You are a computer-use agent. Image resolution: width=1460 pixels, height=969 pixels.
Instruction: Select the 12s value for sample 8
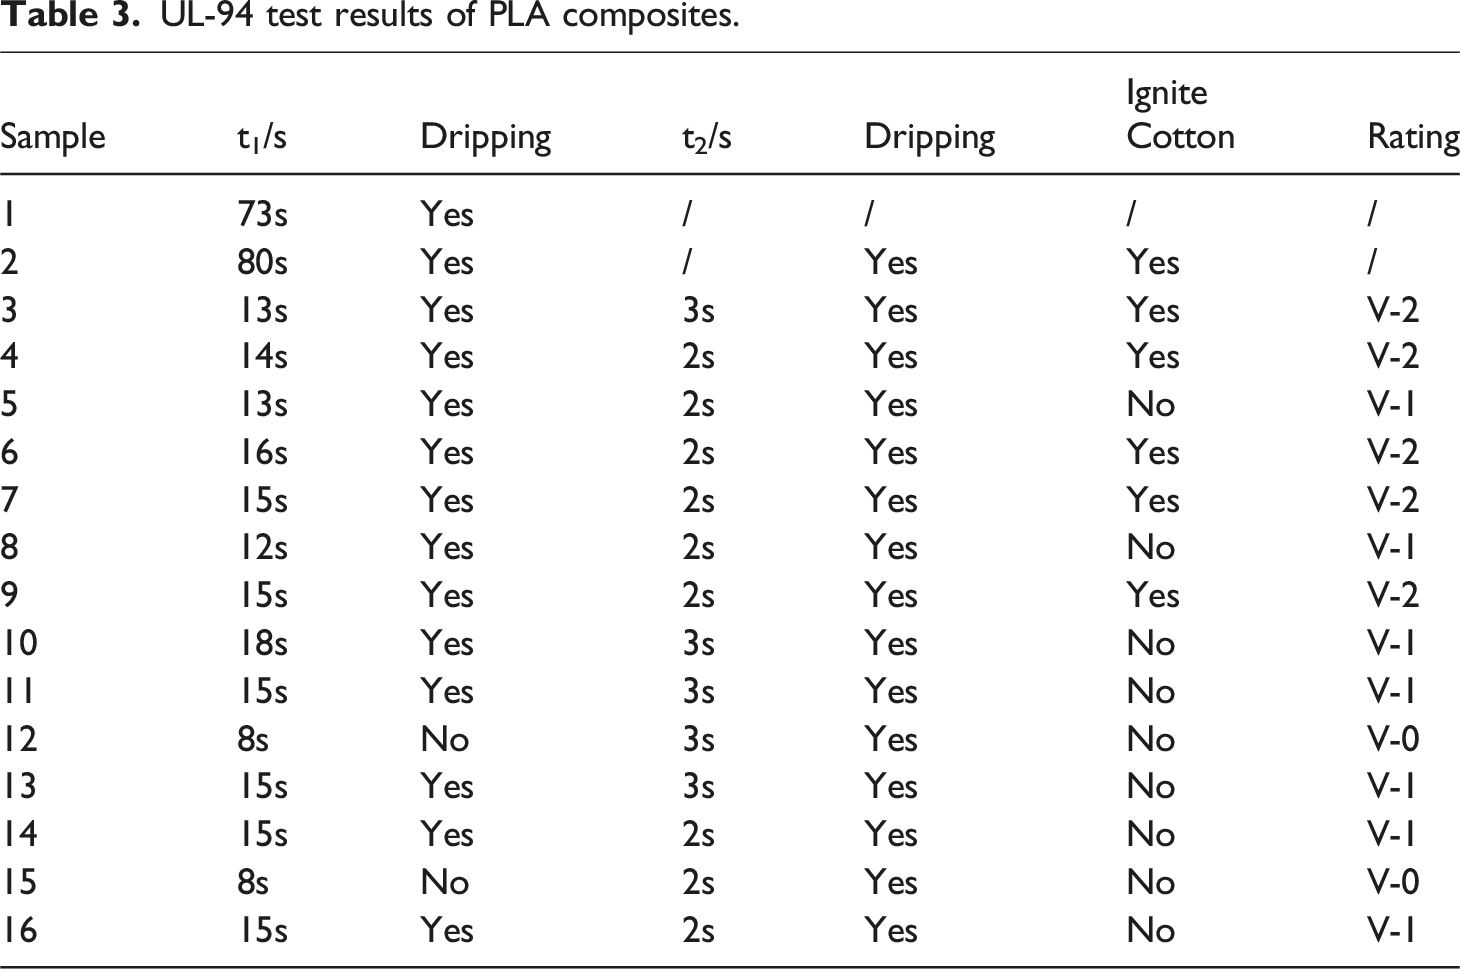[x=262, y=547]
